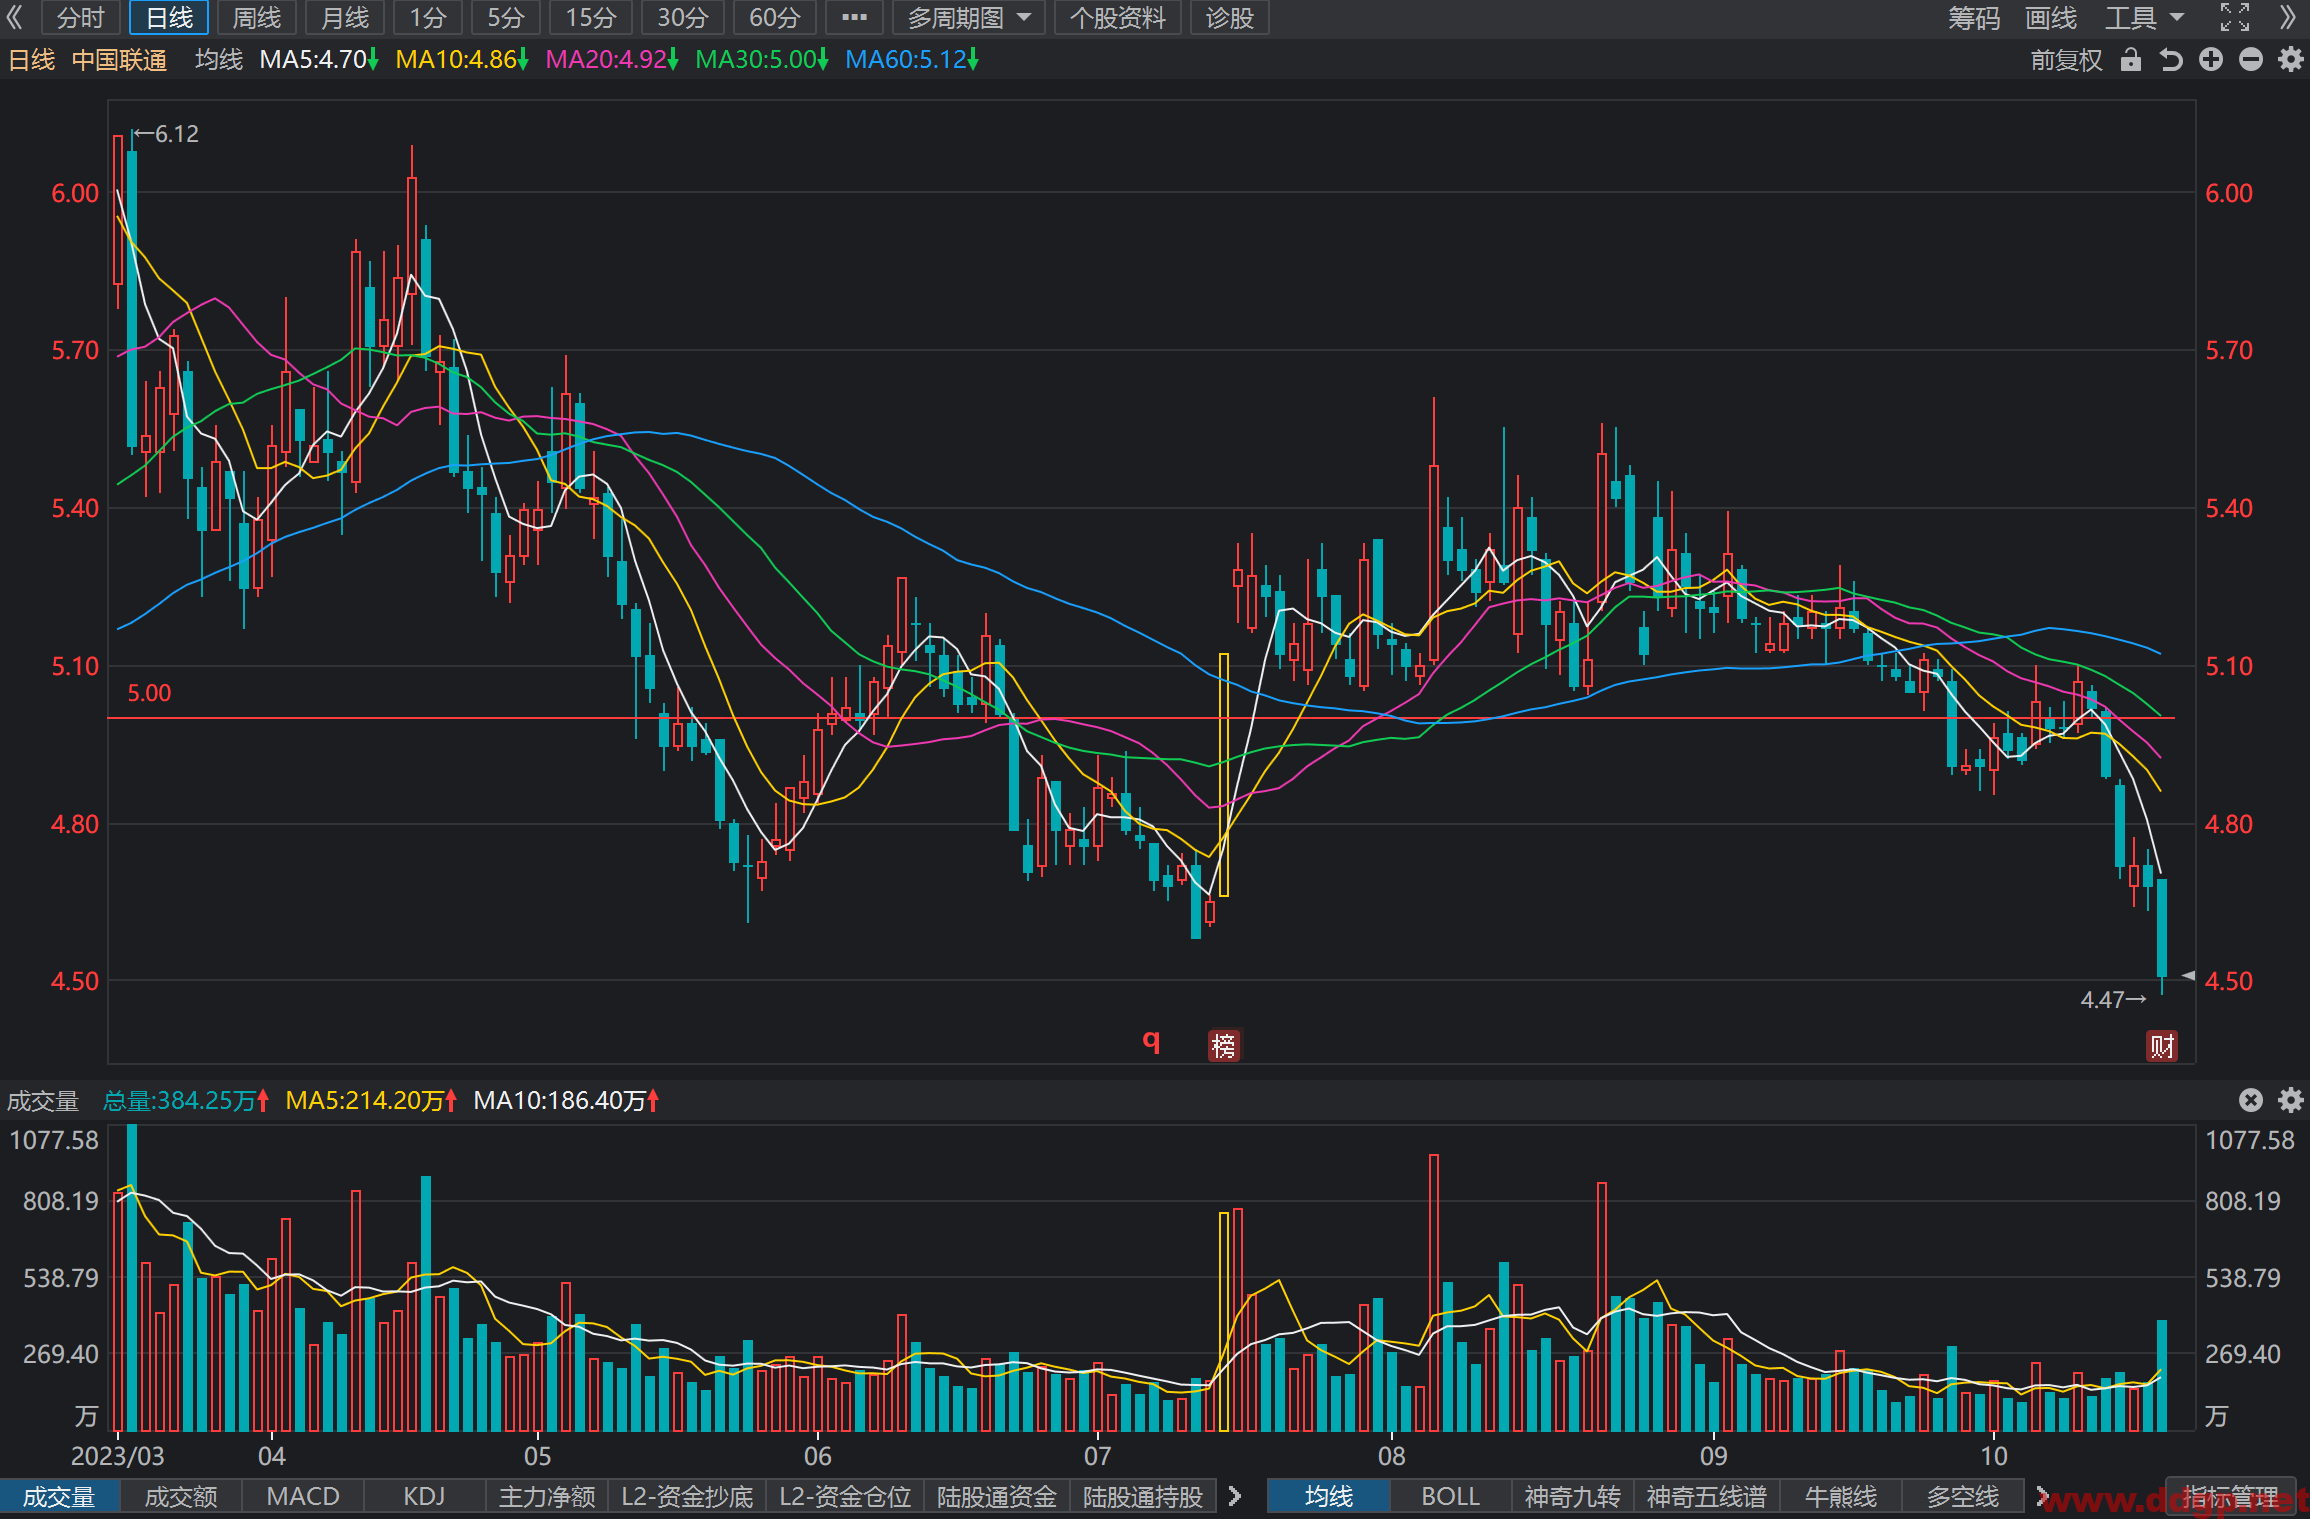
Task: Click the right double-chevron expand icon
Action: pyautogui.click(x=2288, y=17)
